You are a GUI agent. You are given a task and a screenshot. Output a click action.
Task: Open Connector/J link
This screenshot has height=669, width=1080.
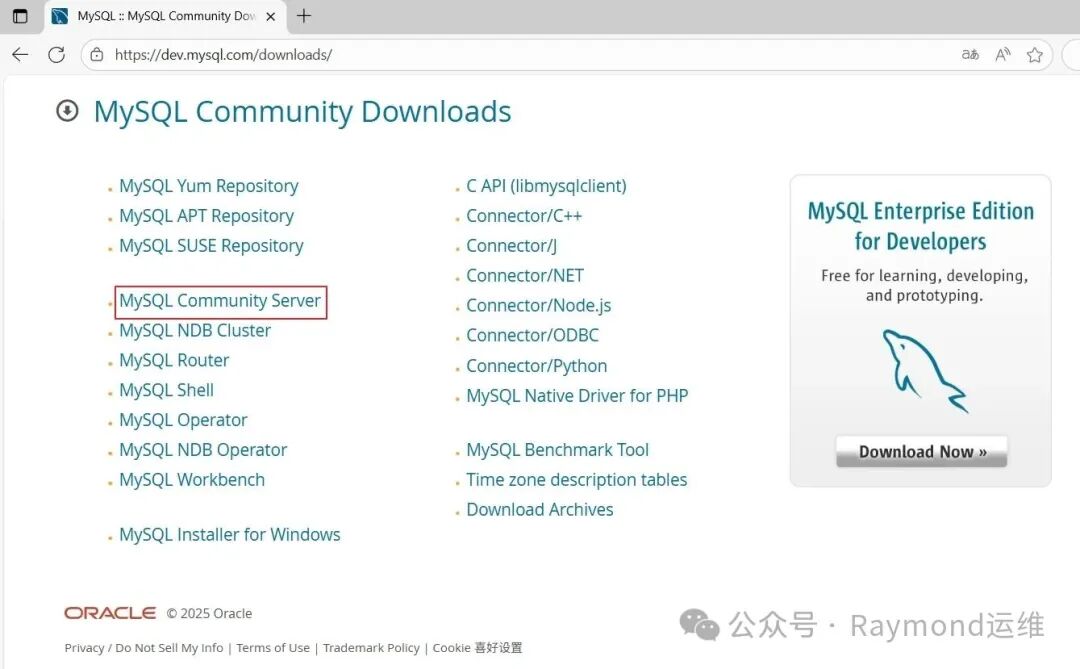512,246
